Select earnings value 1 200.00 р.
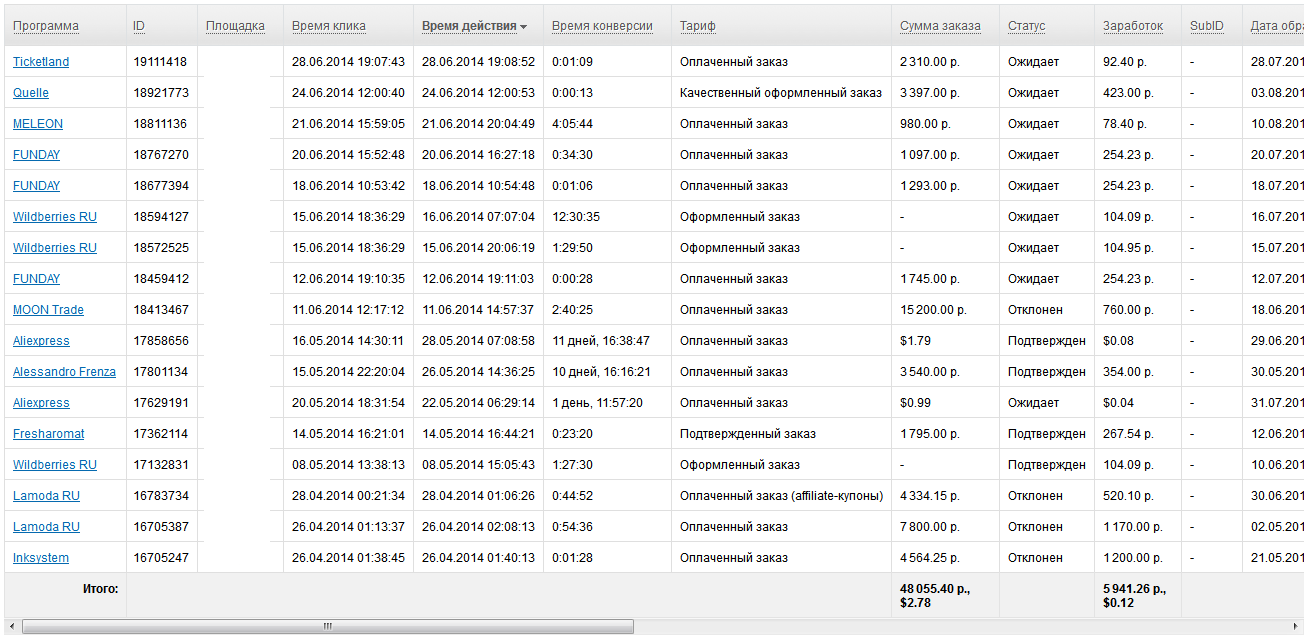The image size is (1311, 637). (1133, 558)
